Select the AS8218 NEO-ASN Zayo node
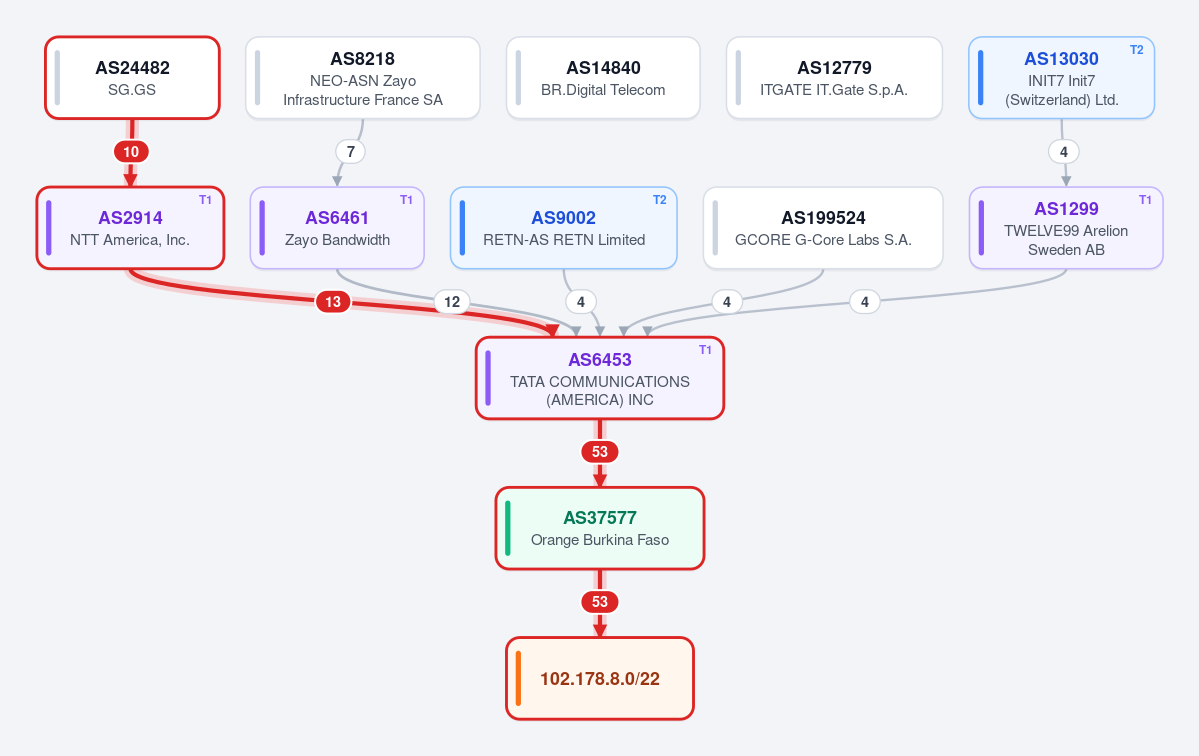Screen dimensions: 1199x756 click(x=362, y=78)
